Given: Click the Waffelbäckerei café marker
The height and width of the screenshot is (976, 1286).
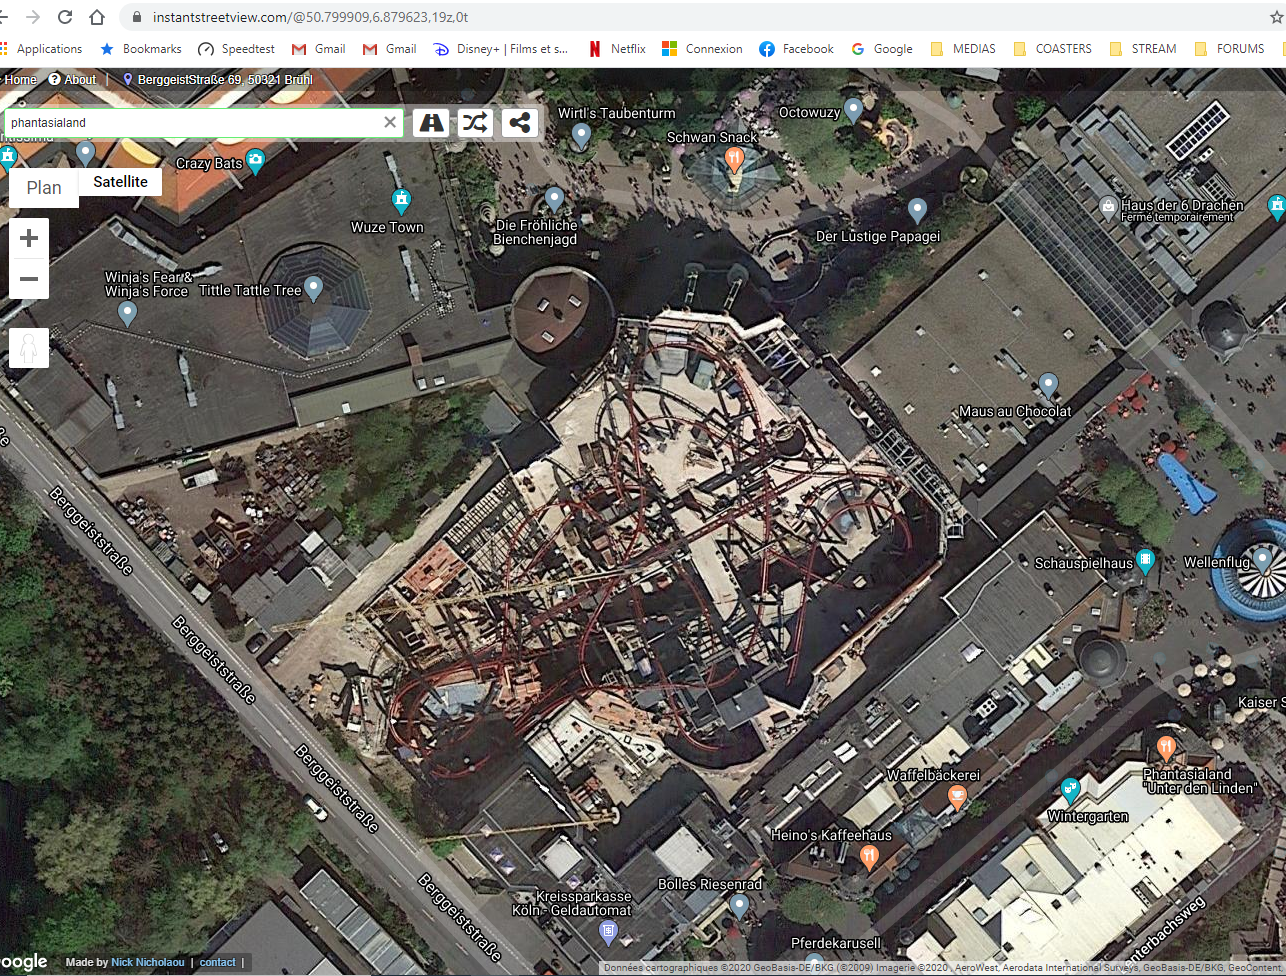Looking at the screenshot, I should pos(957,797).
